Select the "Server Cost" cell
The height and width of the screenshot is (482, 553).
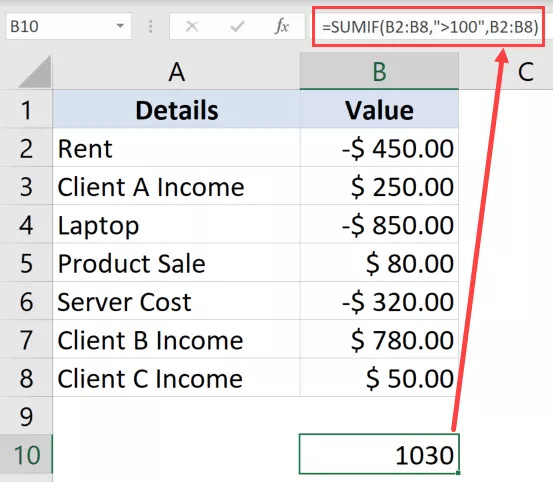click(x=176, y=301)
